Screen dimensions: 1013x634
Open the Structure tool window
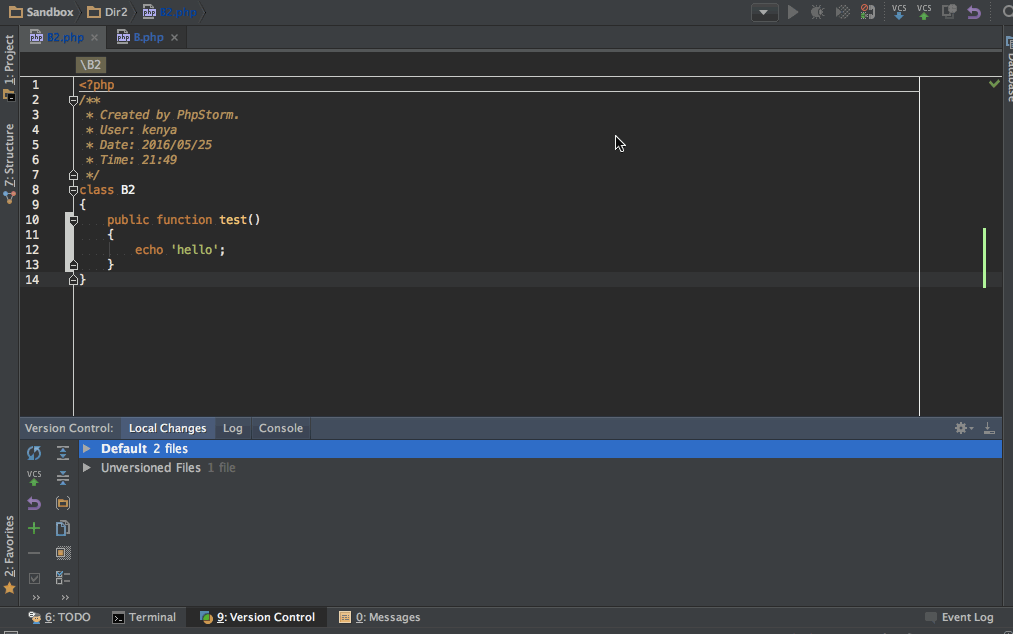[x=9, y=163]
